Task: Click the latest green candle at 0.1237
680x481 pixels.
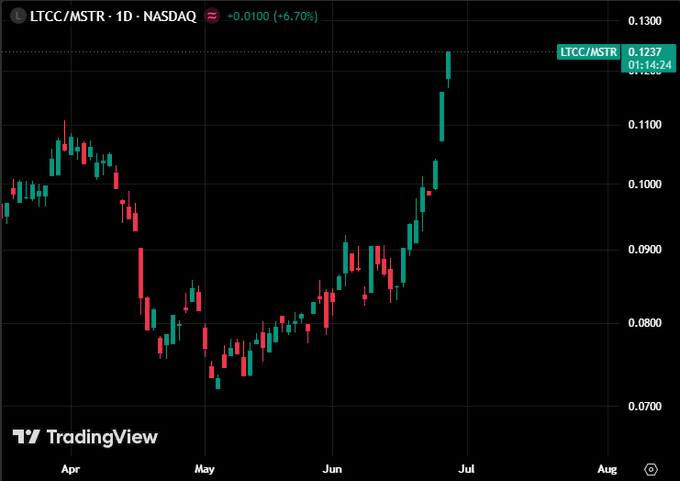Action: (448, 65)
